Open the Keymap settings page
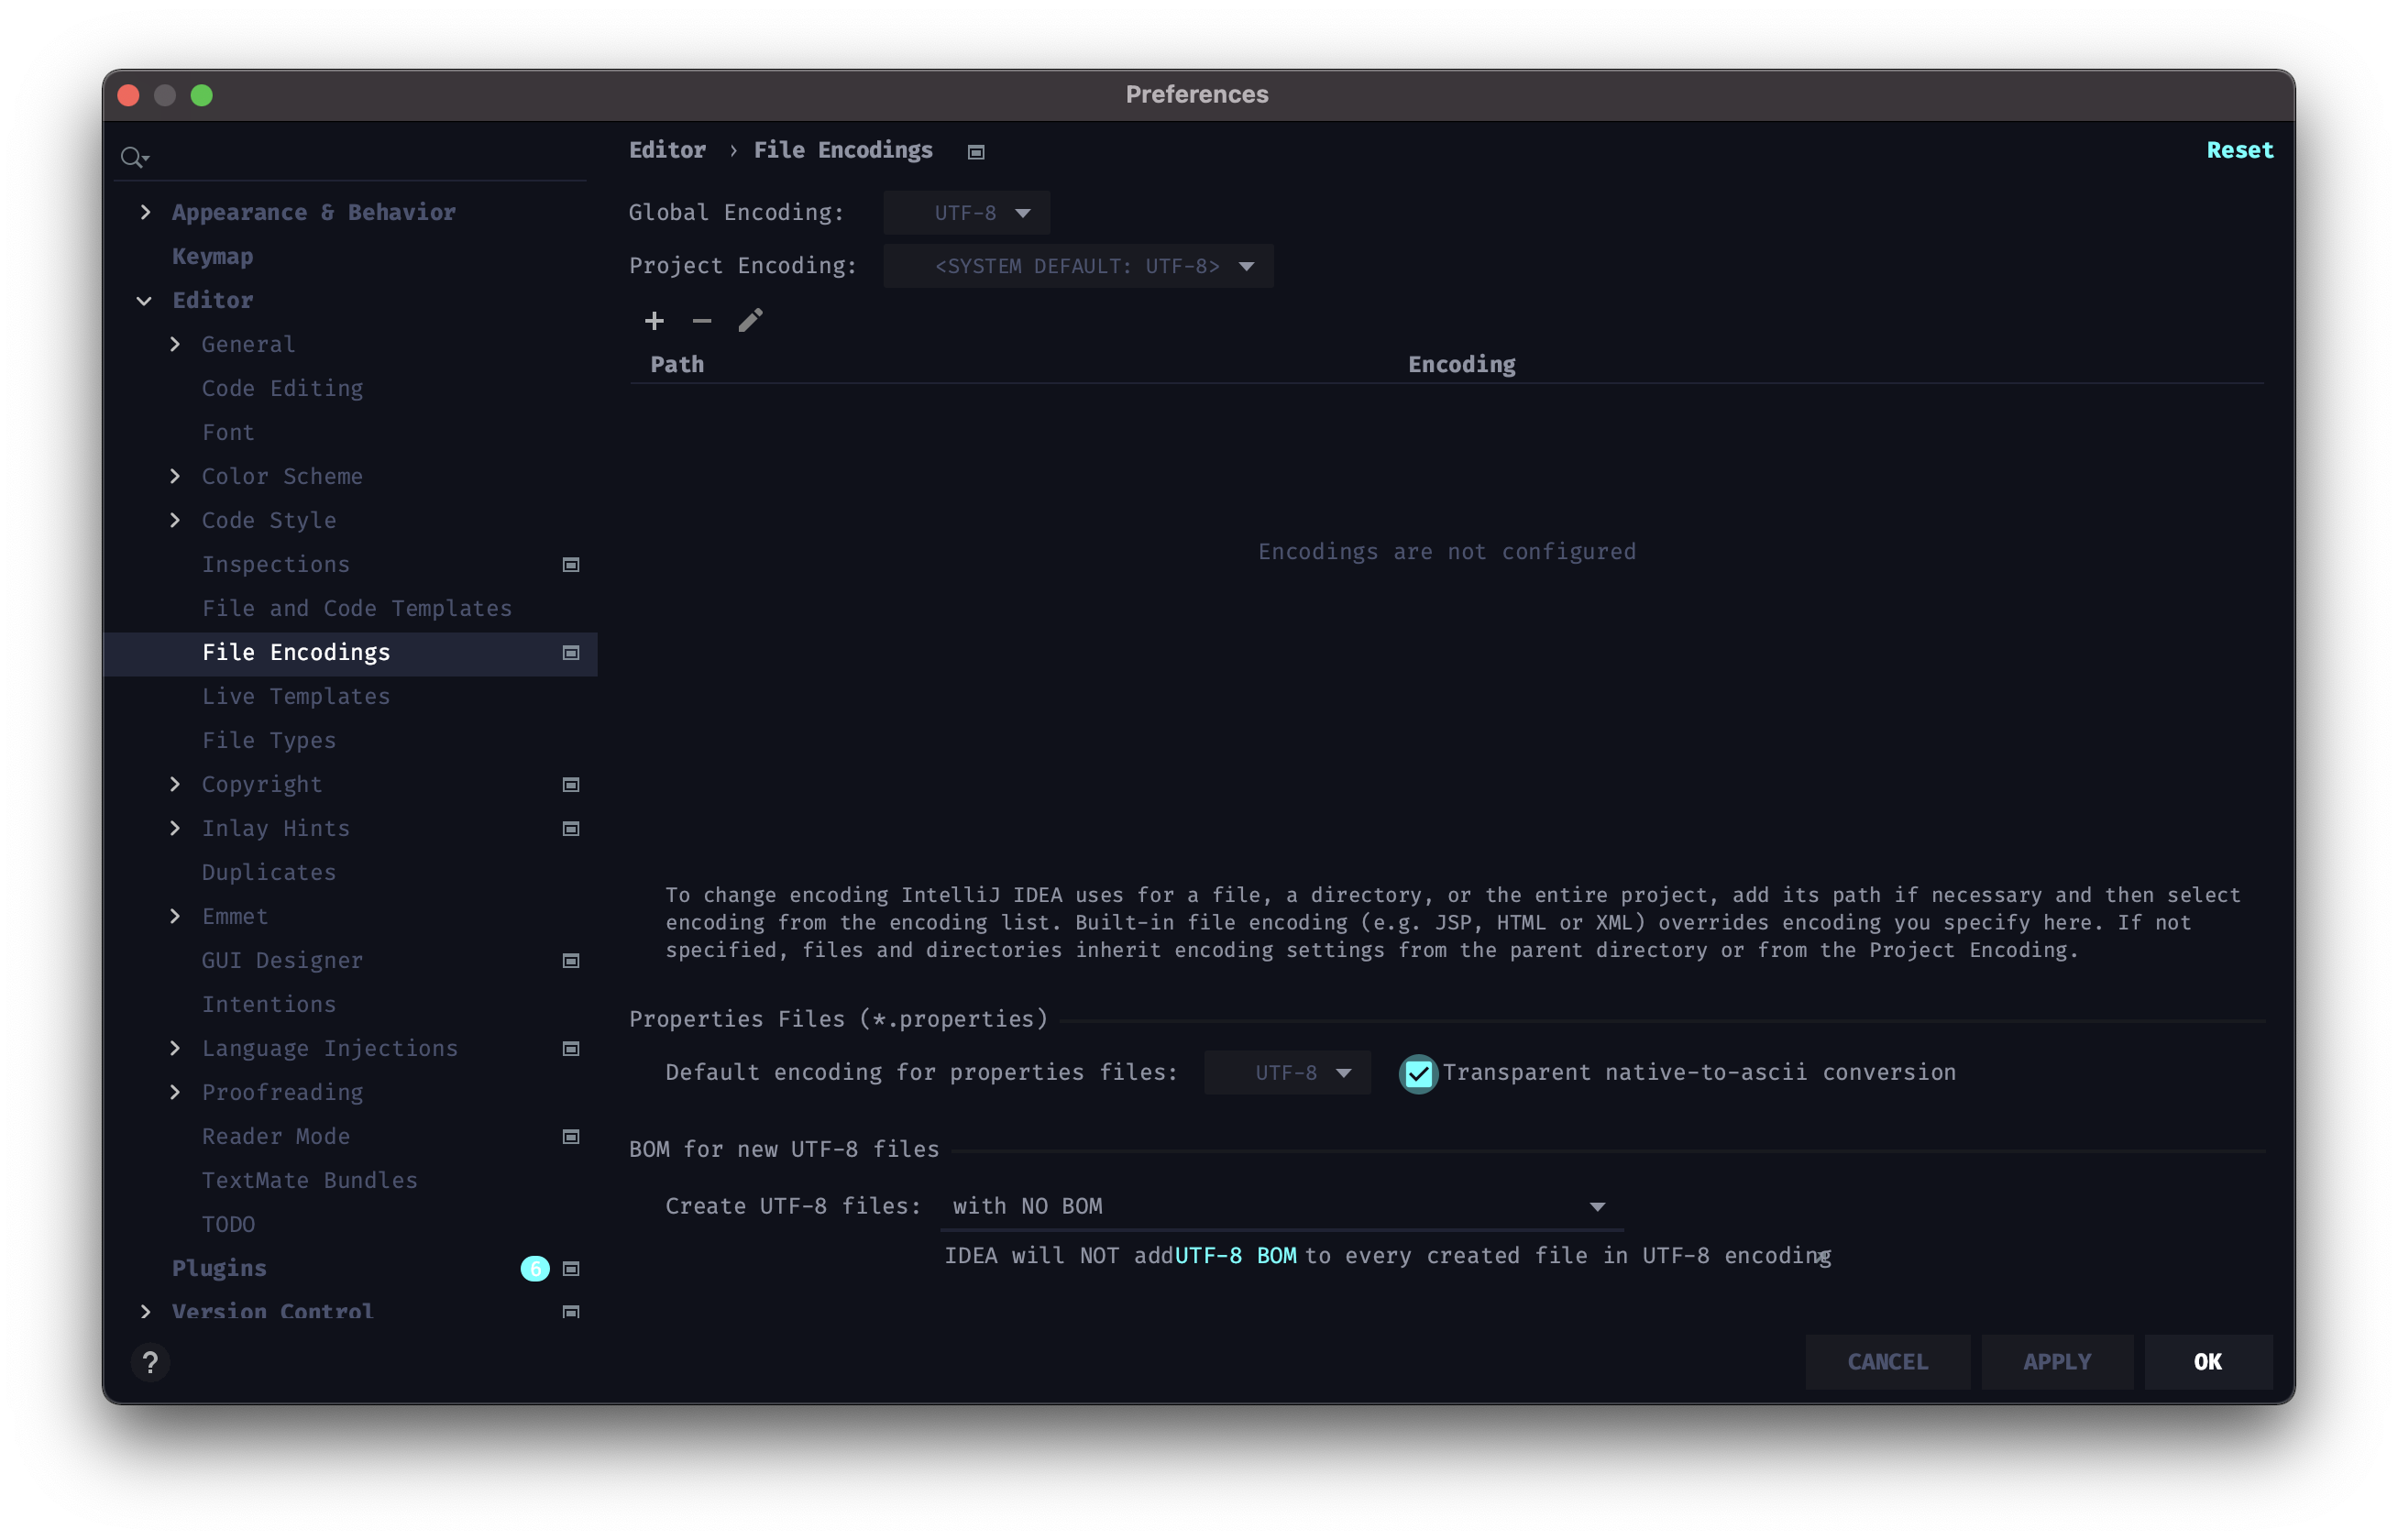 coord(213,257)
